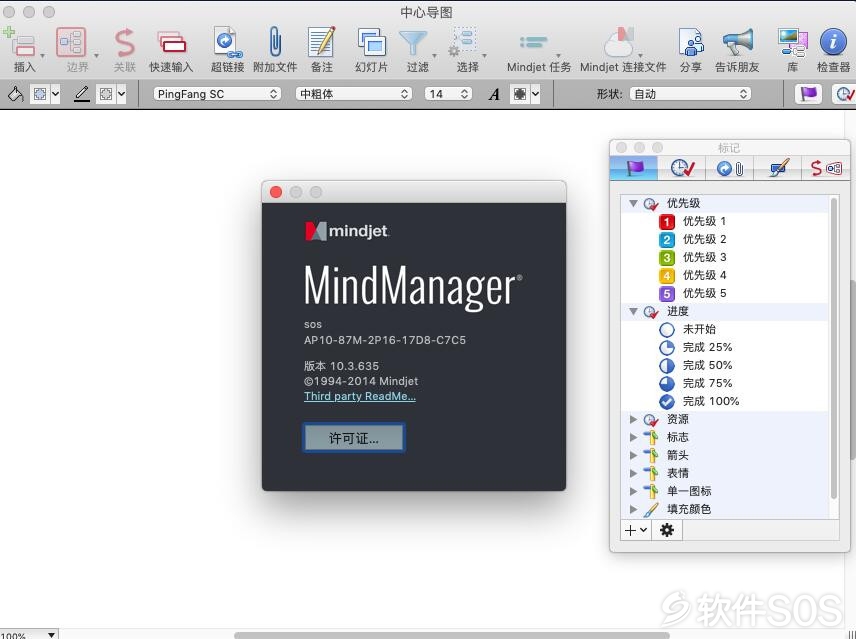Expand the 表情 group
The image size is (856, 639).
tap(633, 473)
